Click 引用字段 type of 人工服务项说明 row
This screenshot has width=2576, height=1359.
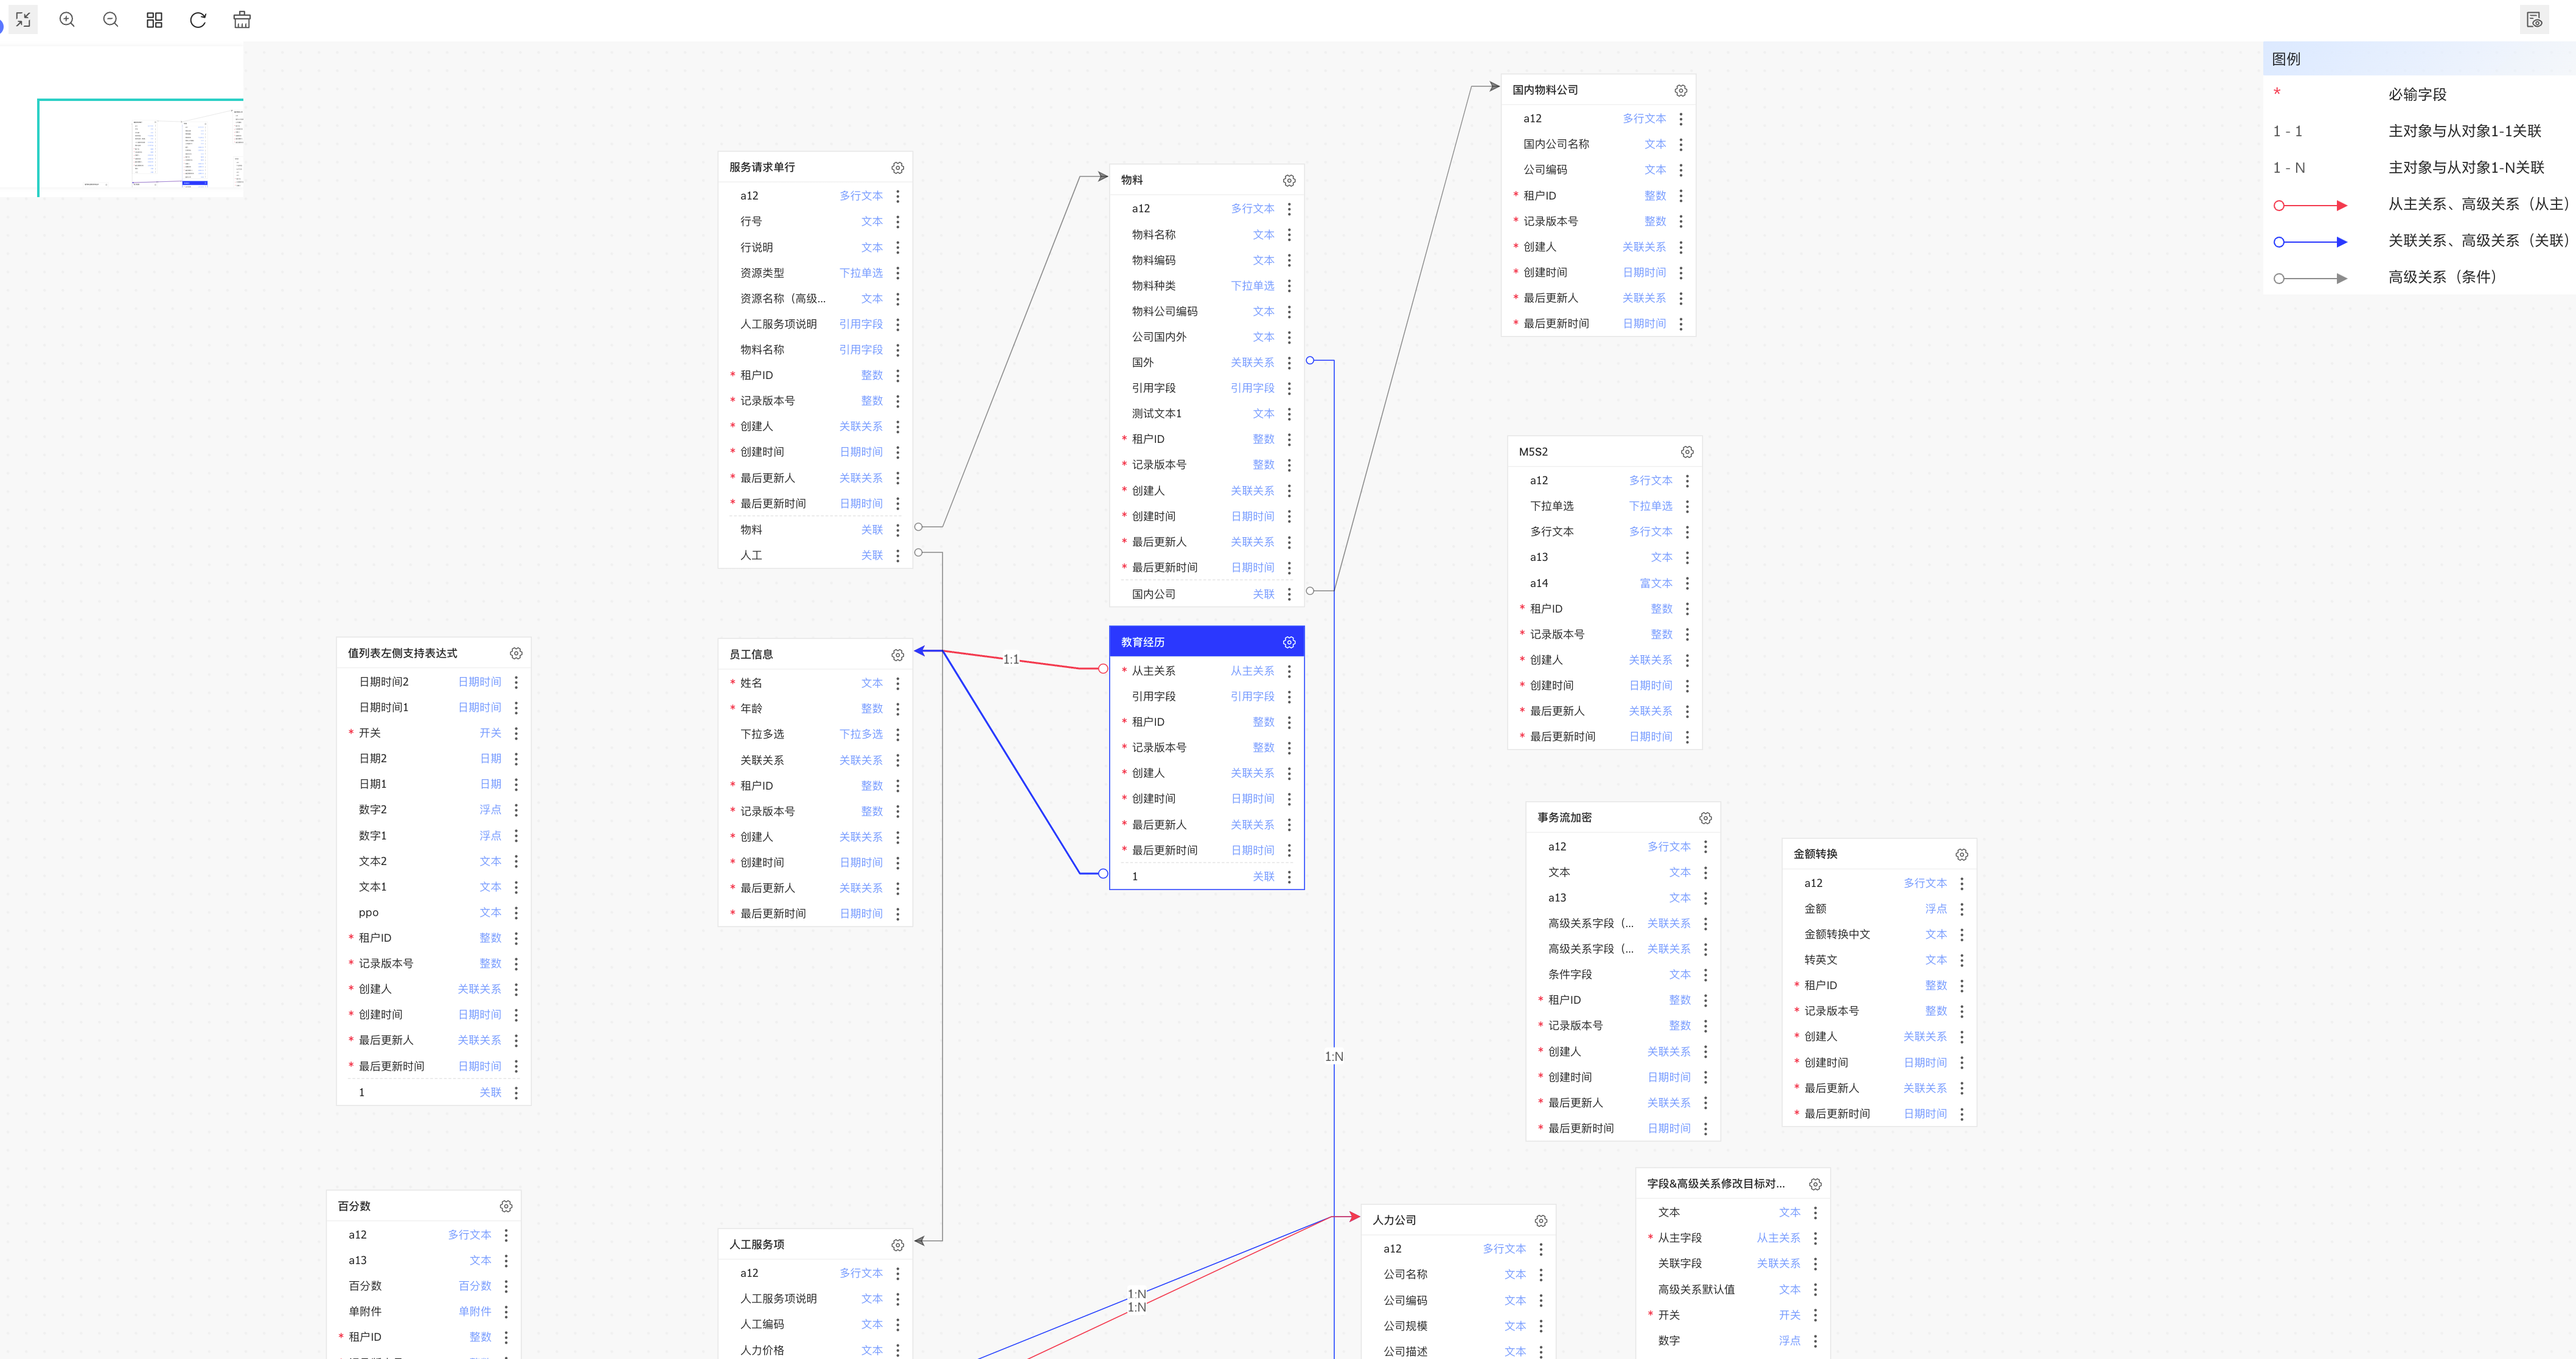point(860,324)
